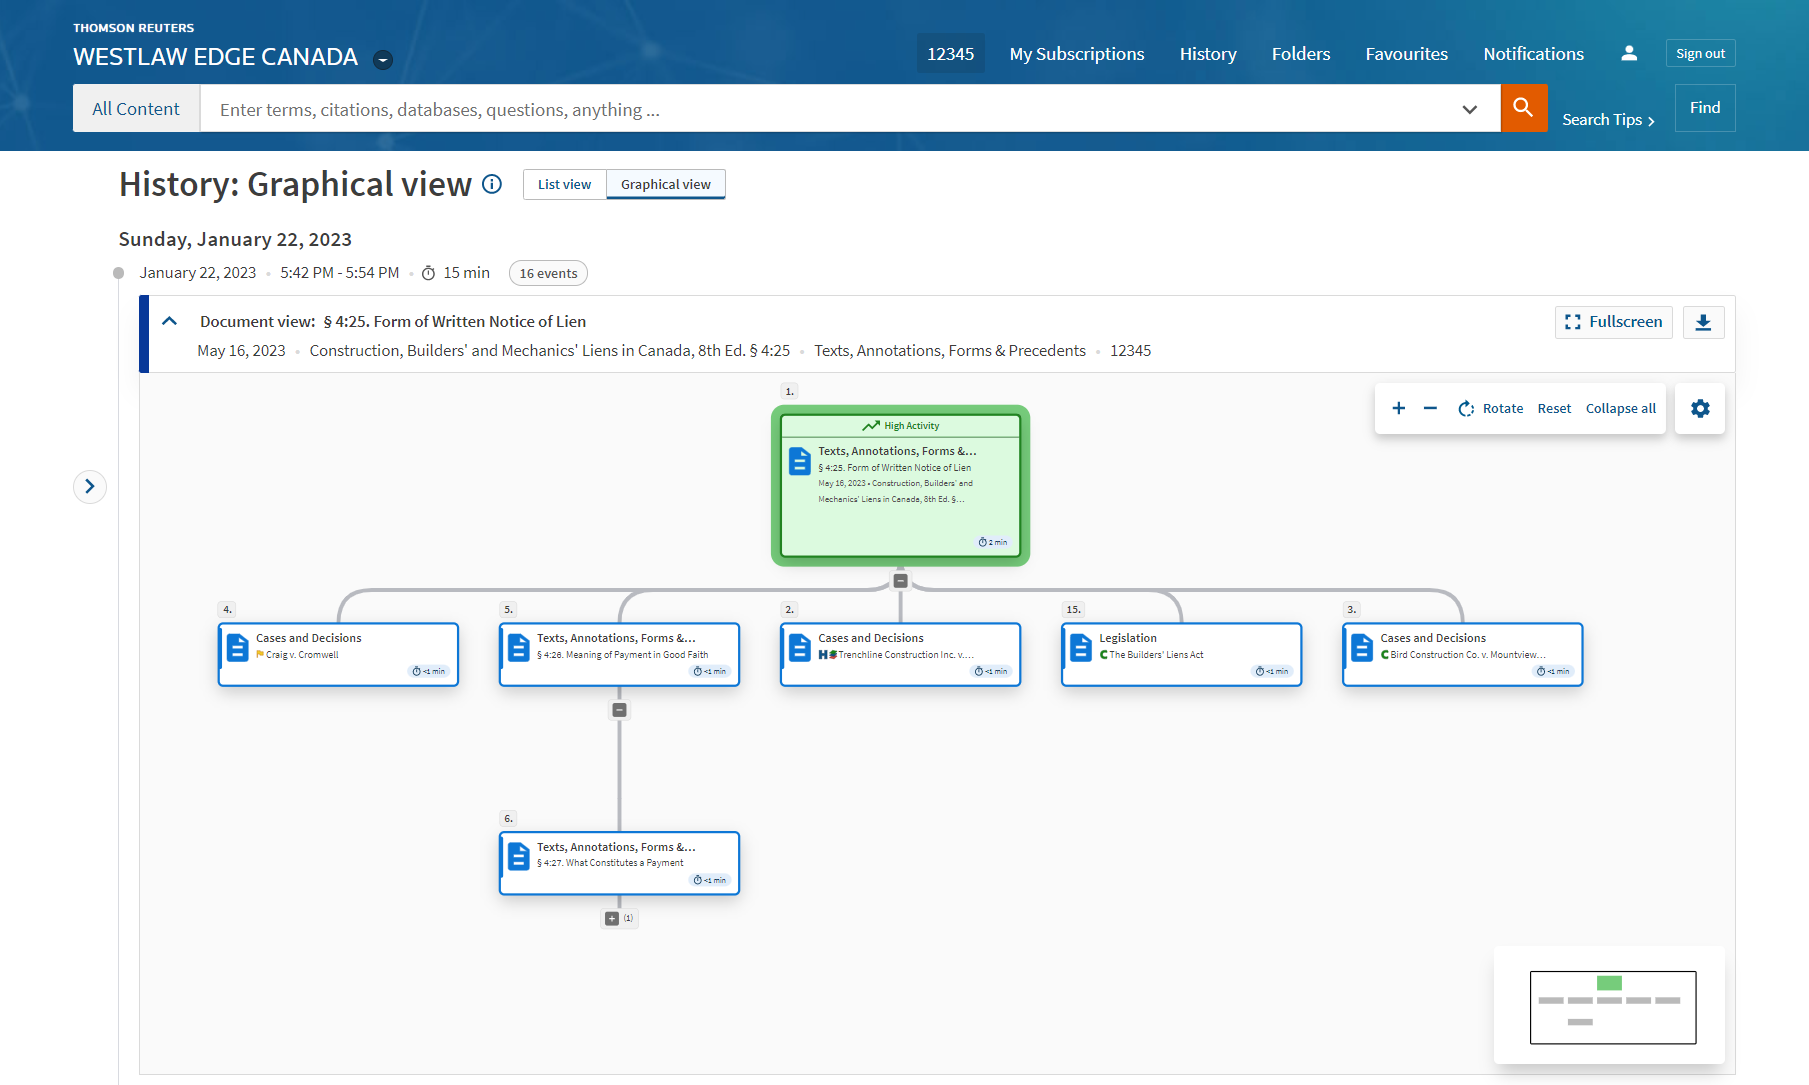The height and width of the screenshot is (1085, 1809).
Task: Click the Find button
Action: (x=1705, y=108)
